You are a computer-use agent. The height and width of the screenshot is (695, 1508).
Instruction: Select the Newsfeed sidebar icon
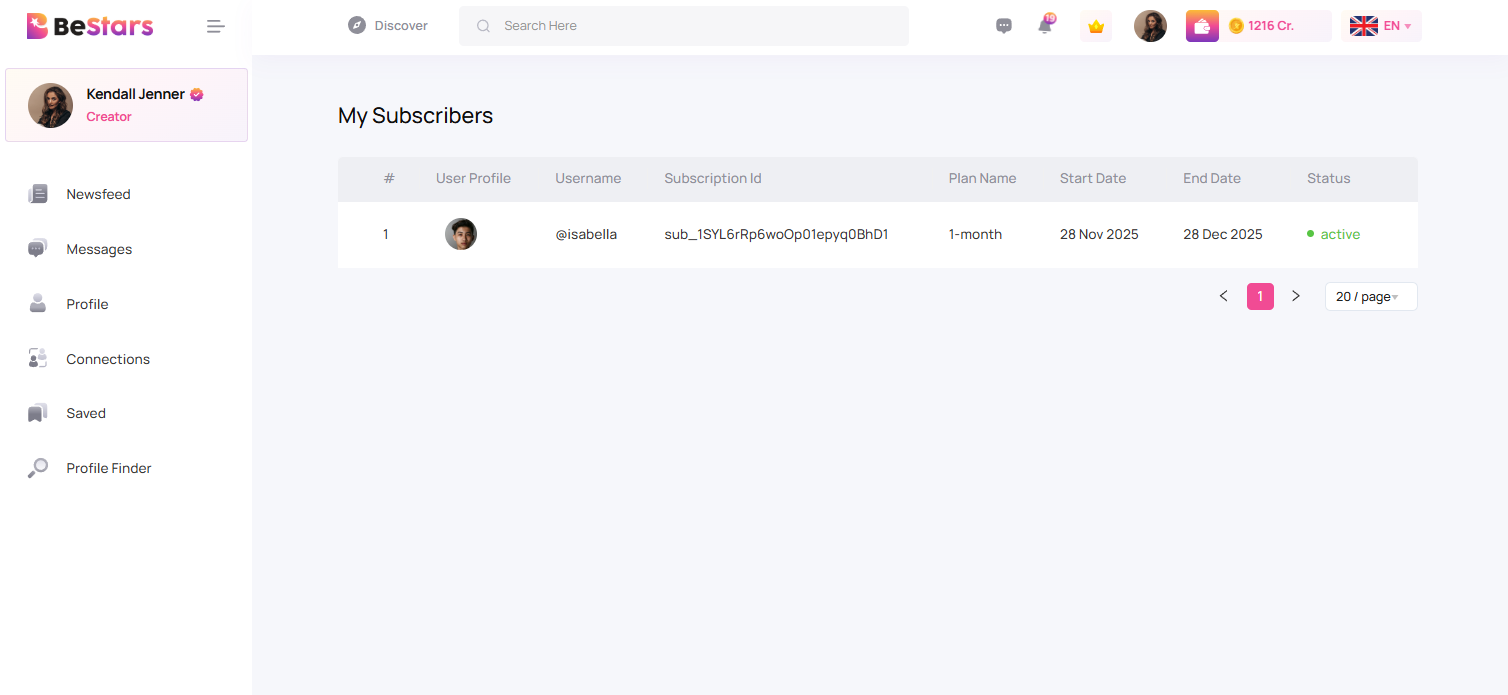pos(38,193)
